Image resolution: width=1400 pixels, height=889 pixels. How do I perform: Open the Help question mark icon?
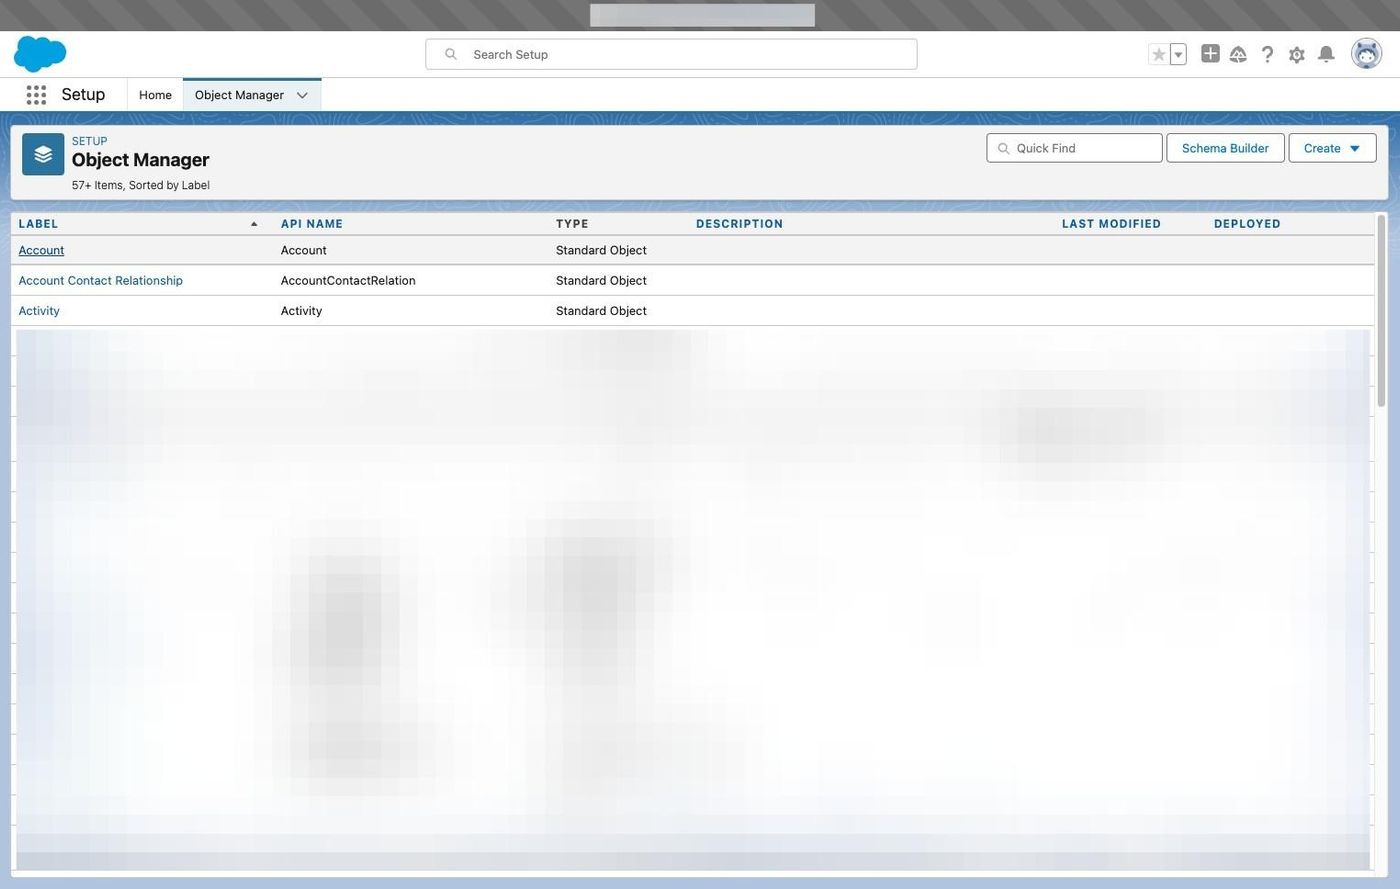[x=1267, y=54]
